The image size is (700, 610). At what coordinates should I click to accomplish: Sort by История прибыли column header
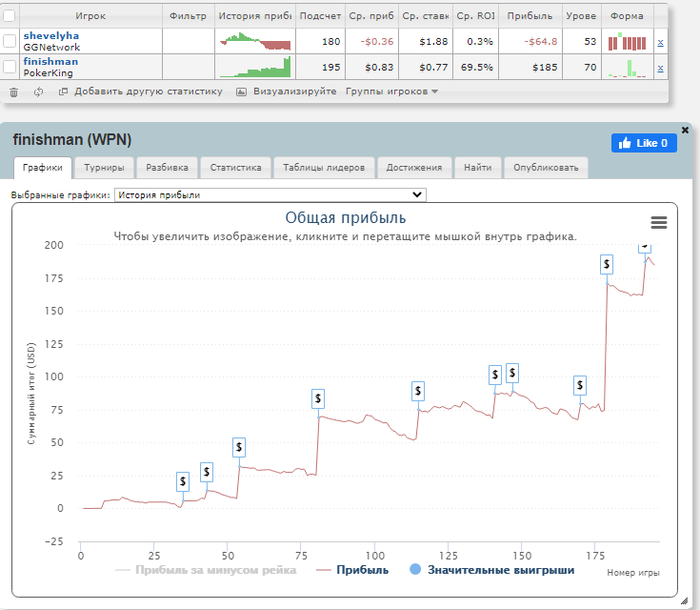click(255, 16)
